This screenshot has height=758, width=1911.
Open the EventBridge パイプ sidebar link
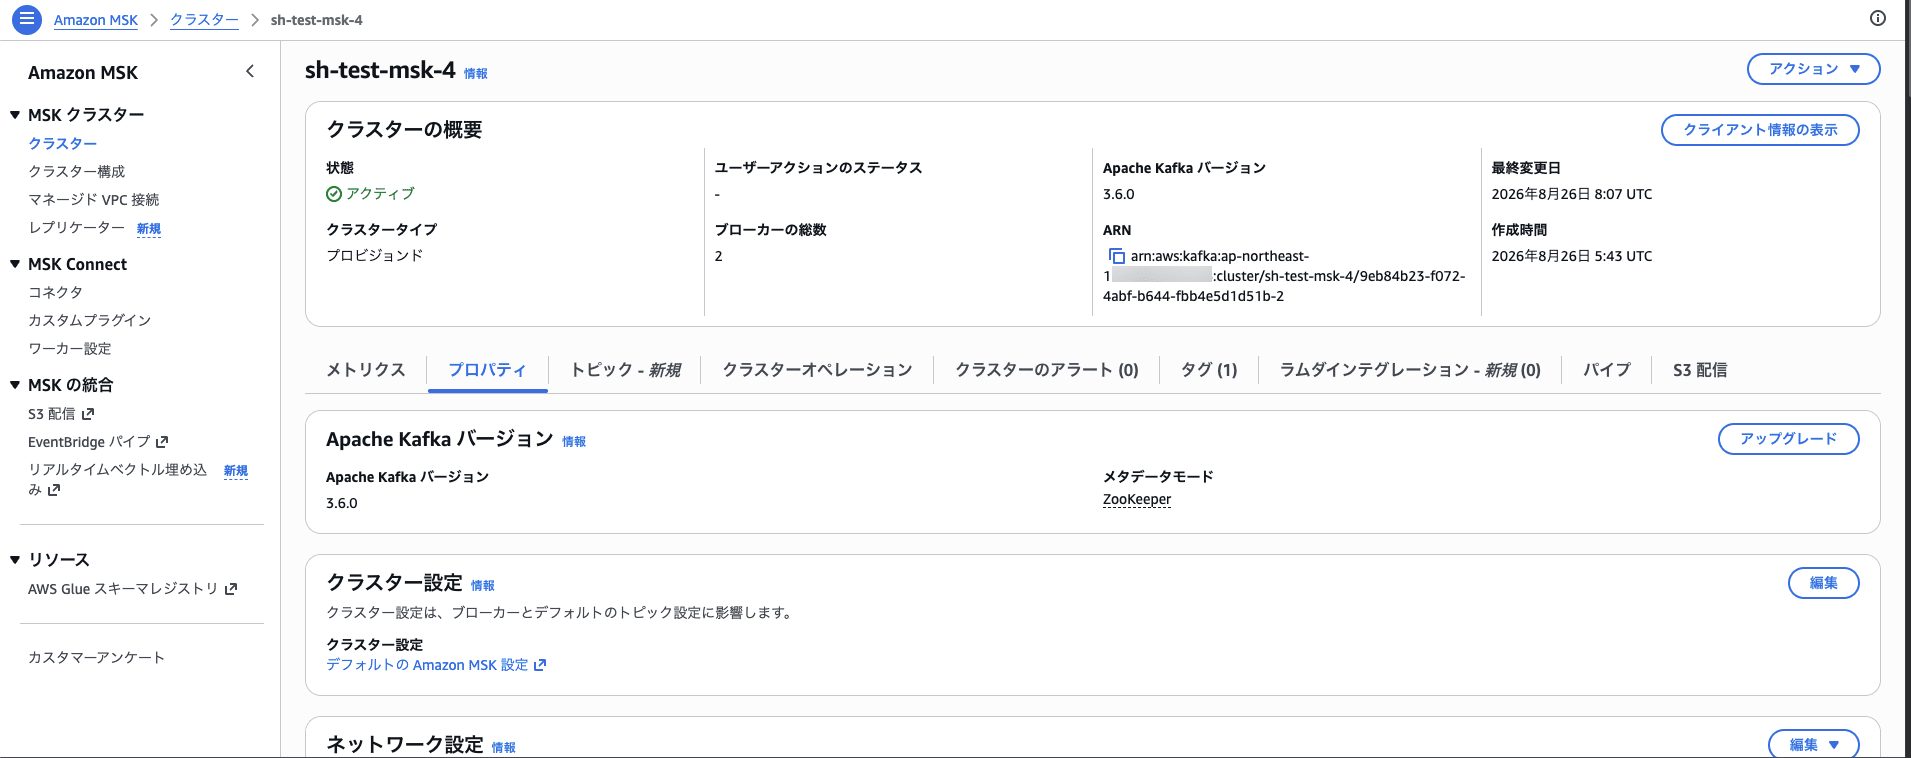(98, 441)
